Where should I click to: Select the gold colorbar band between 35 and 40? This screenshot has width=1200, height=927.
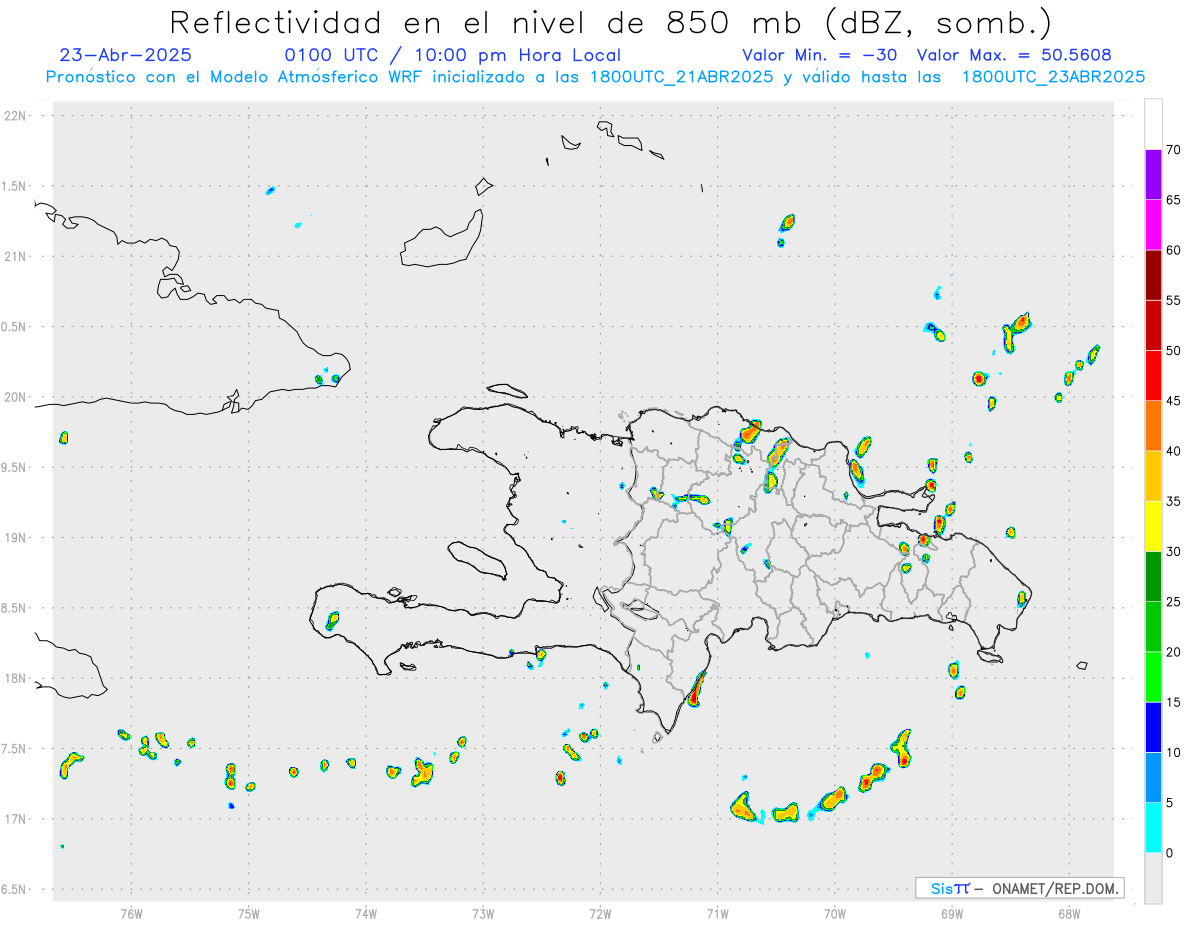pyautogui.click(x=1153, y=476)
